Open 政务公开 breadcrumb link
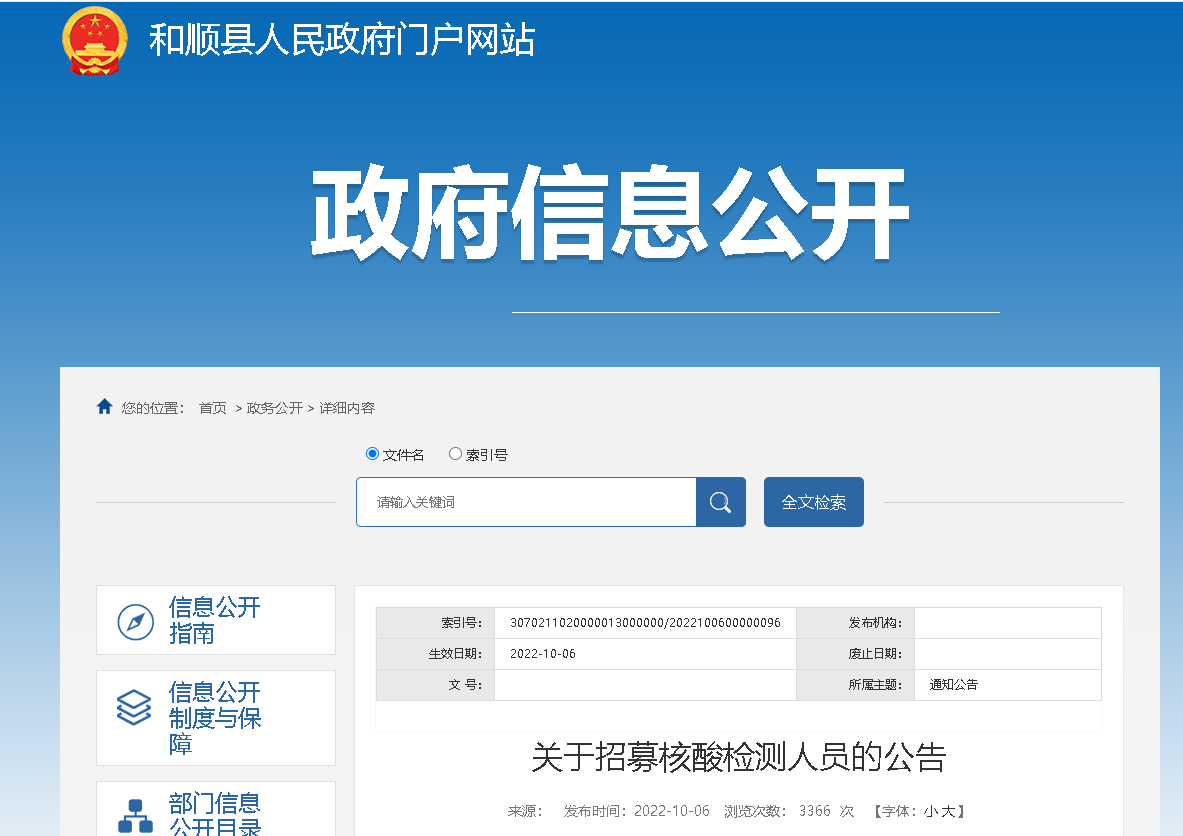The height and width of the screenshot is (836, 1183). pyautogui.click(x=275, y=408)
